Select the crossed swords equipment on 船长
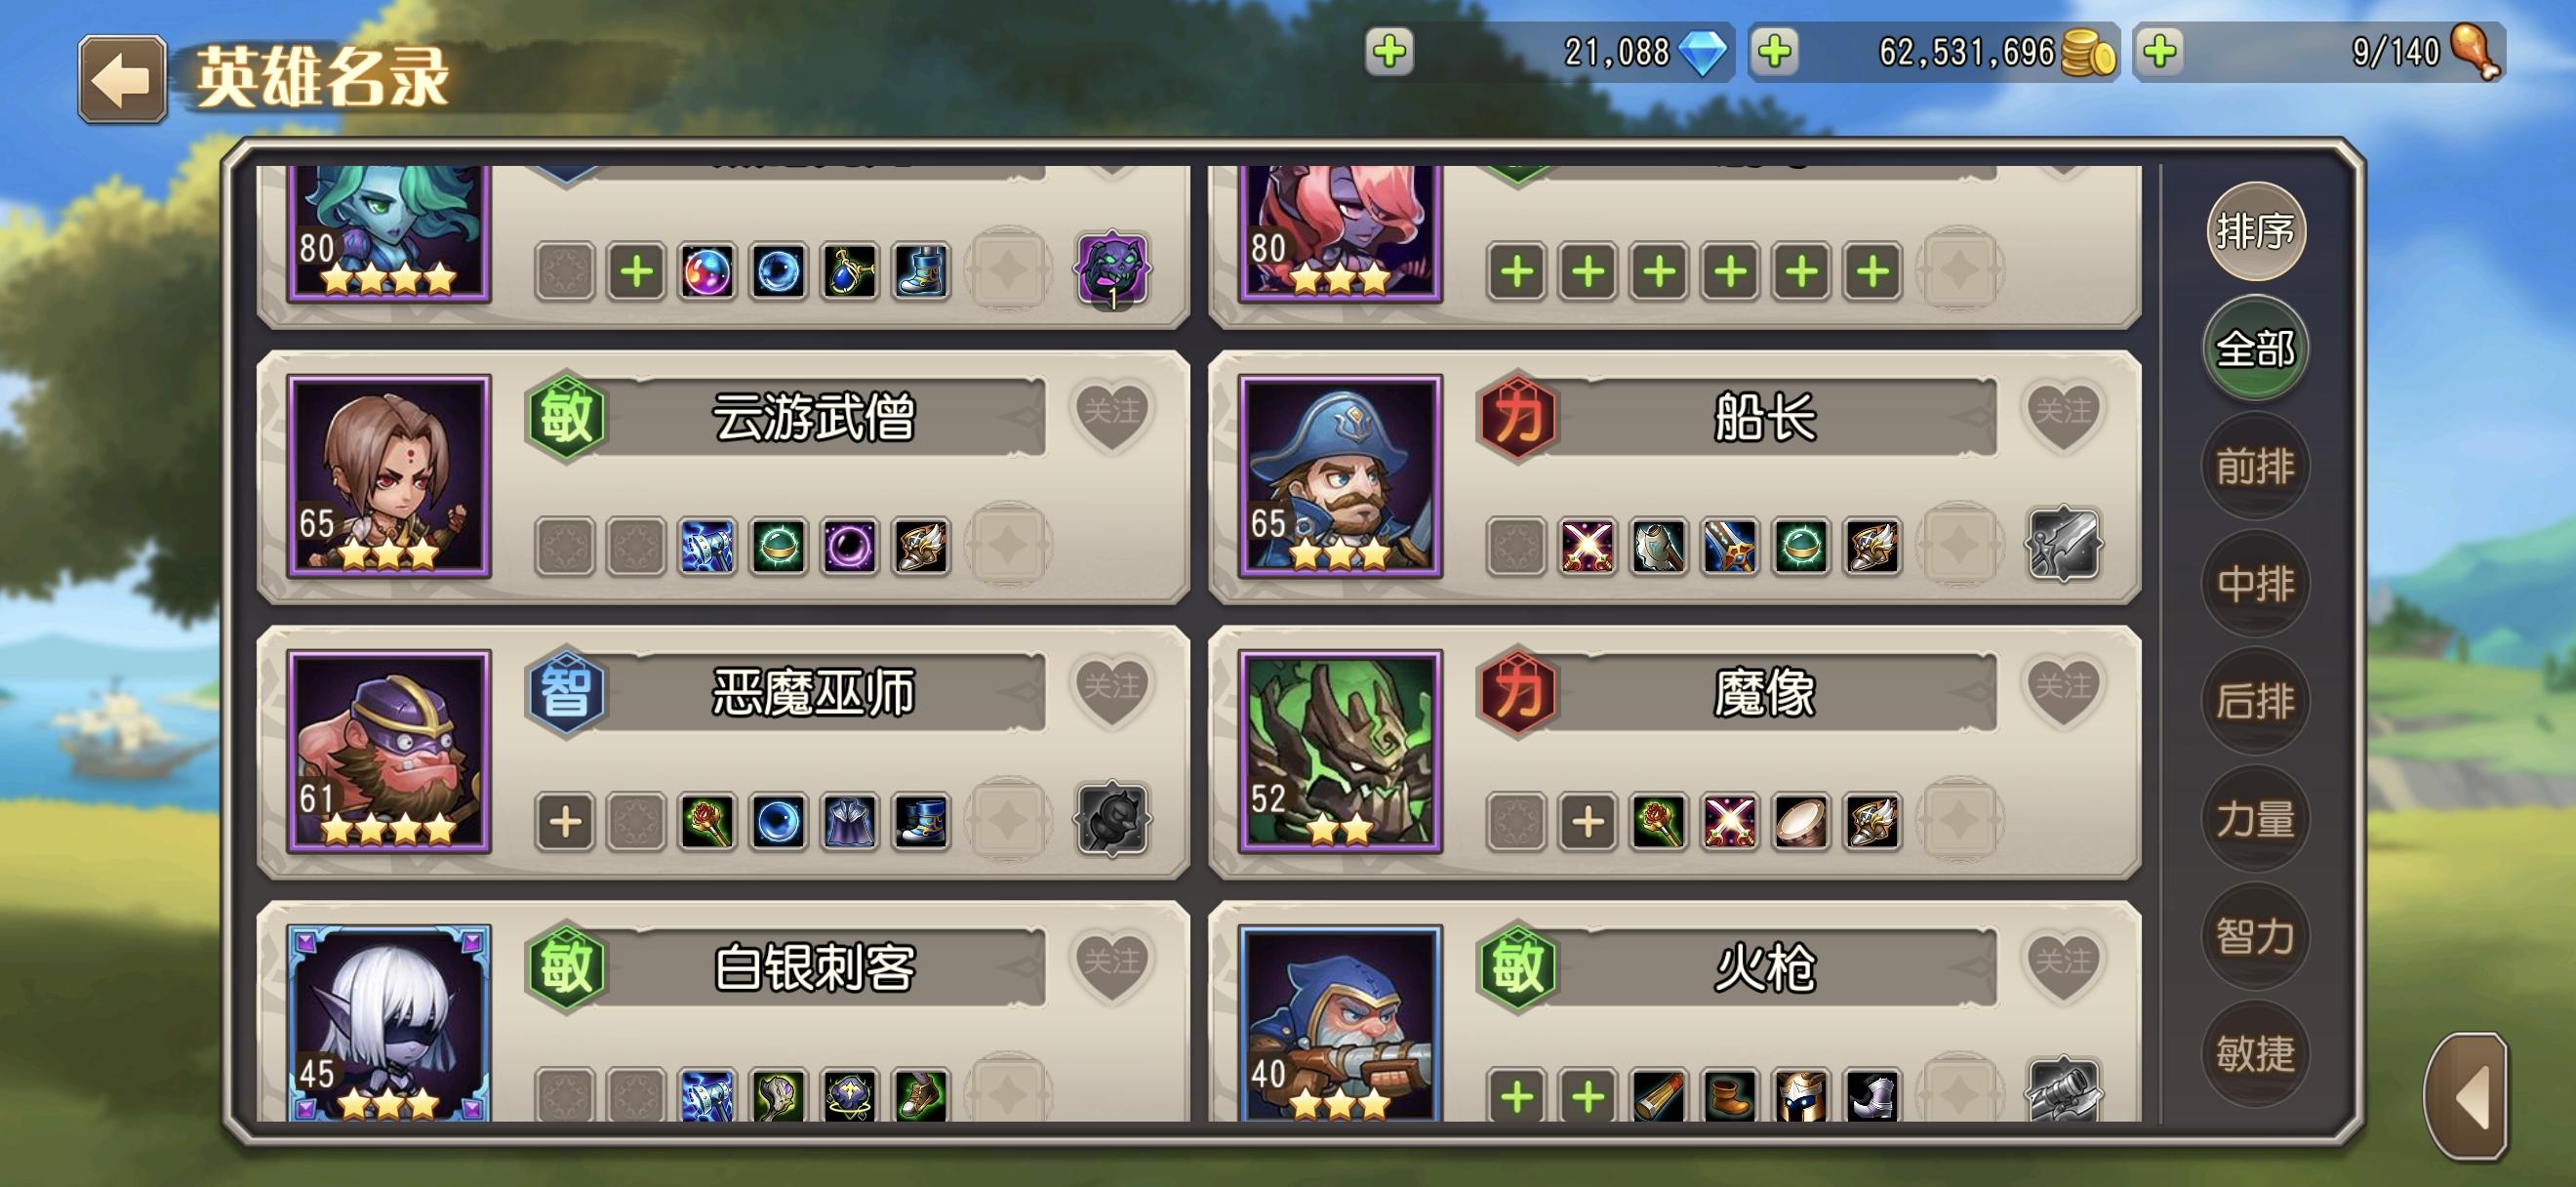This screenshot has width=2576, height=1187. (1587, 547)
